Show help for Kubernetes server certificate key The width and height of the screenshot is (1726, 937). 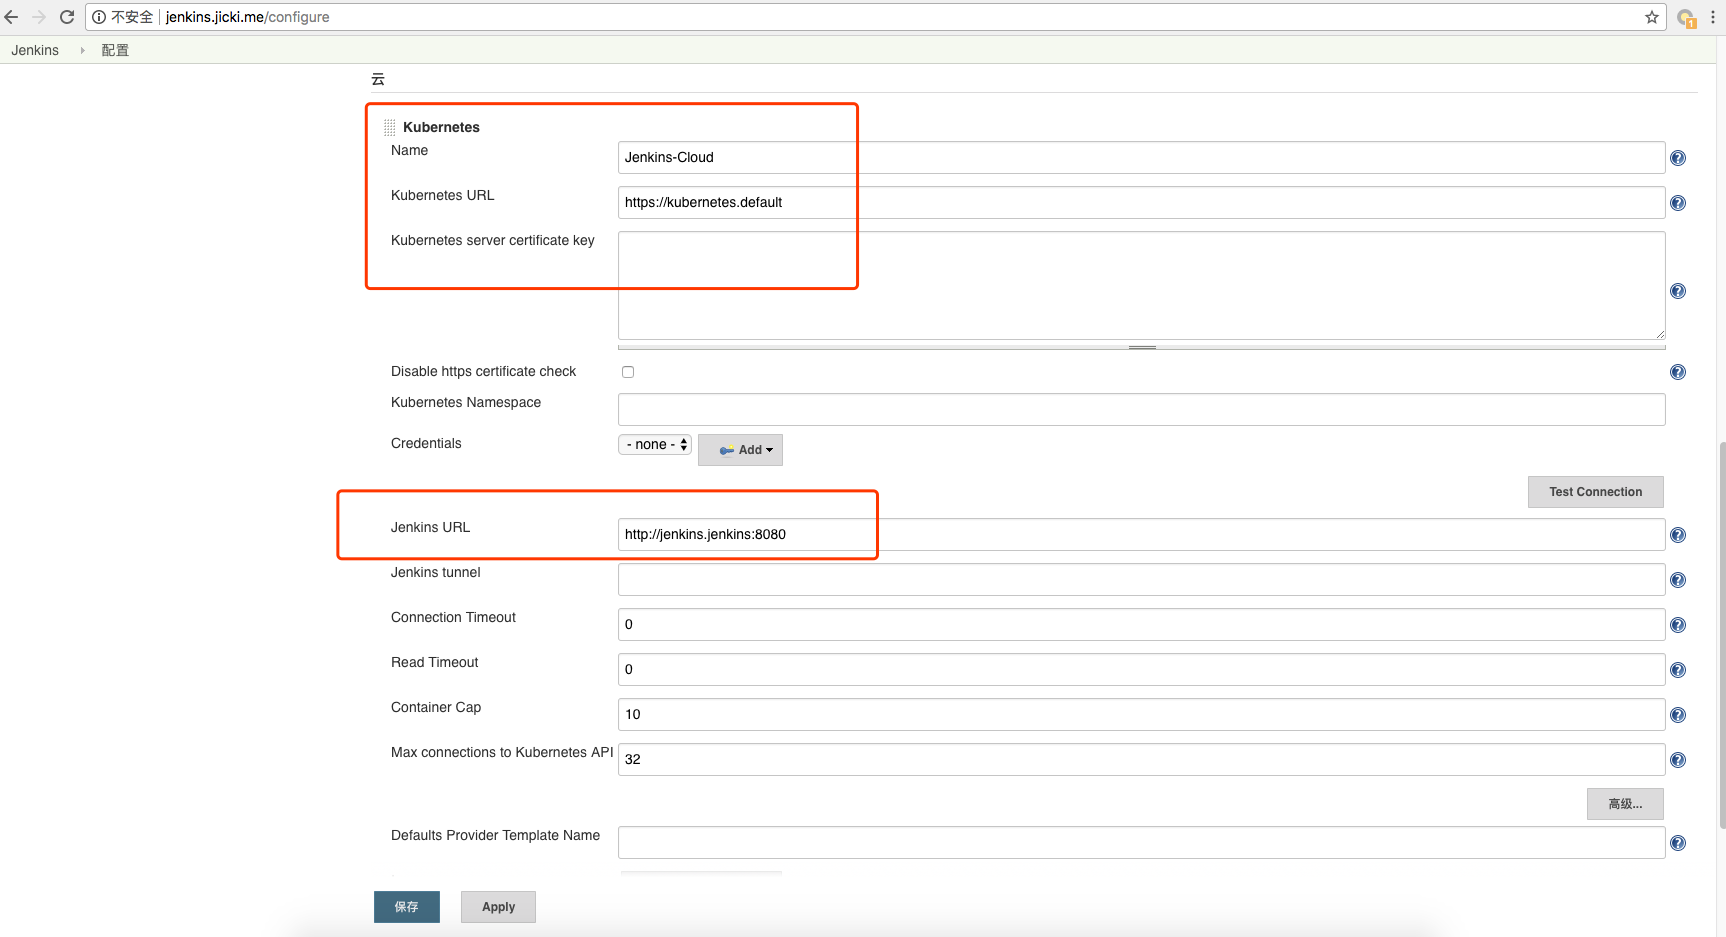click(x=1678, y=291)
